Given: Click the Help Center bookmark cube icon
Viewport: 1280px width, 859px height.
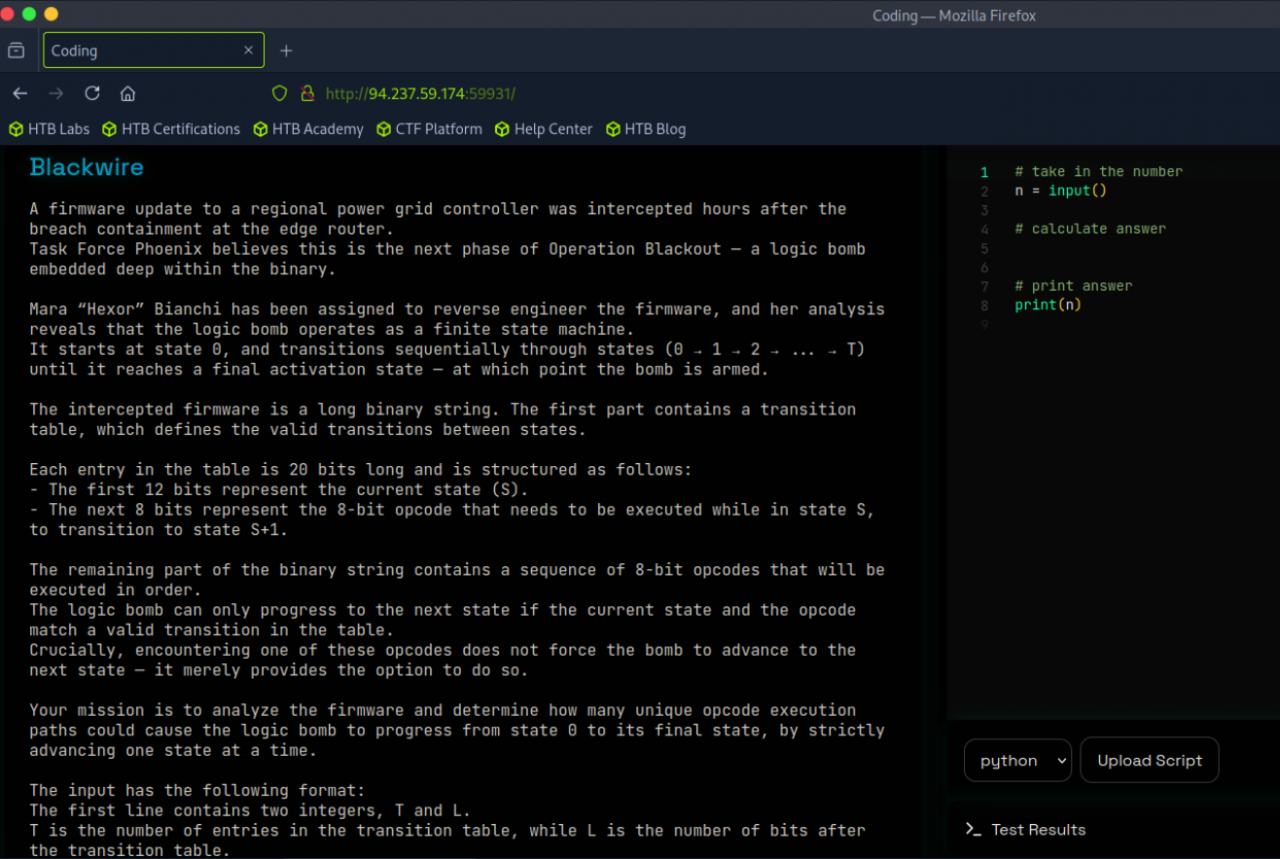Looking at the screenshot, I should point(502,129).
